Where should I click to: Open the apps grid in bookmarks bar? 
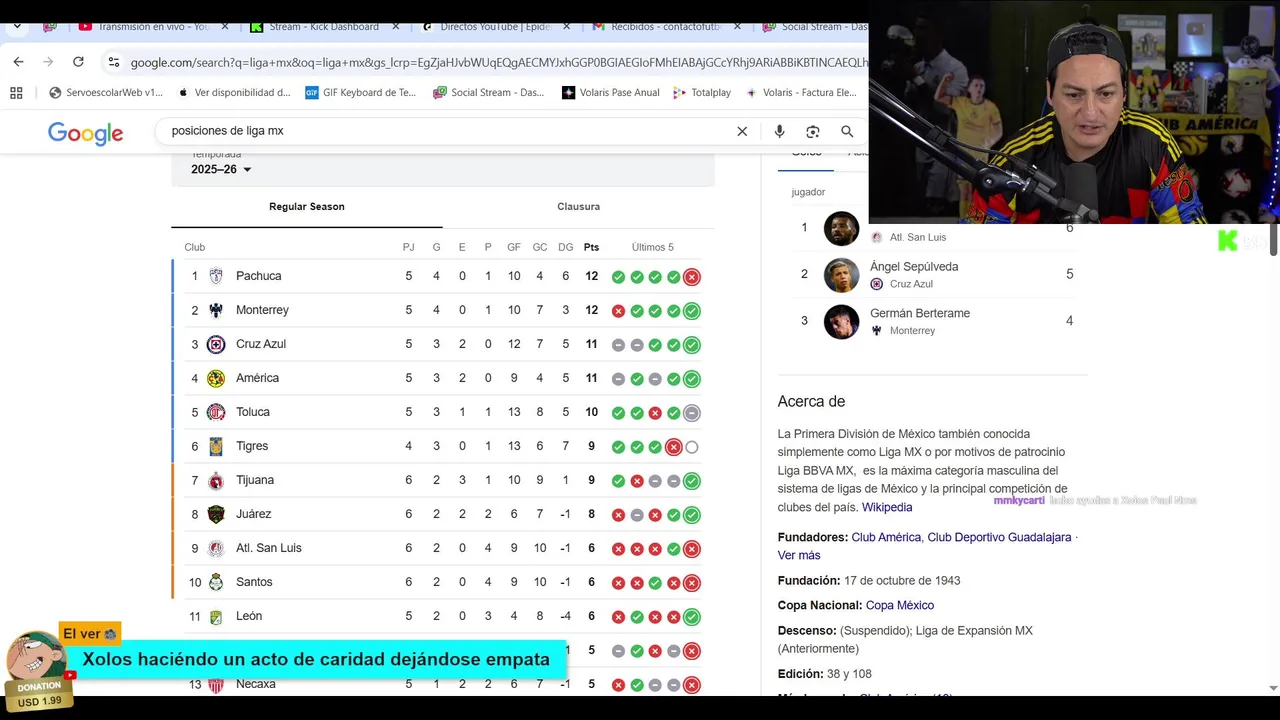tap(16, 92)
